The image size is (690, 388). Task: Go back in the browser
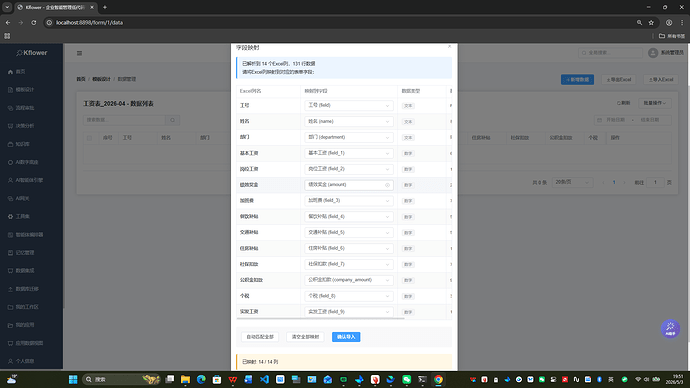point(8,22)
